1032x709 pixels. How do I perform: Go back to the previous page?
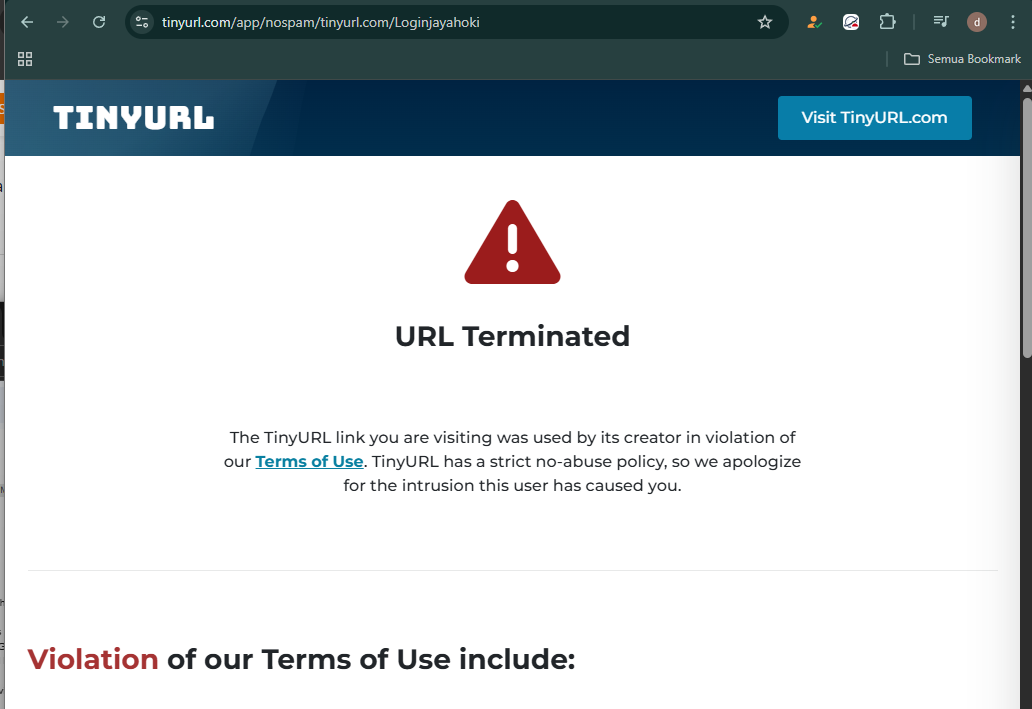point(27,22)
